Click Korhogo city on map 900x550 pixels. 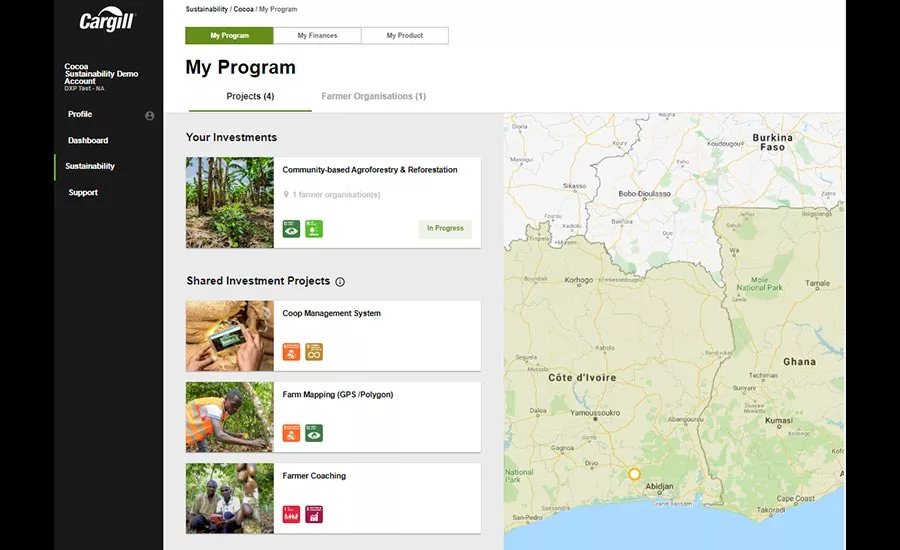(x=579, y=280)
